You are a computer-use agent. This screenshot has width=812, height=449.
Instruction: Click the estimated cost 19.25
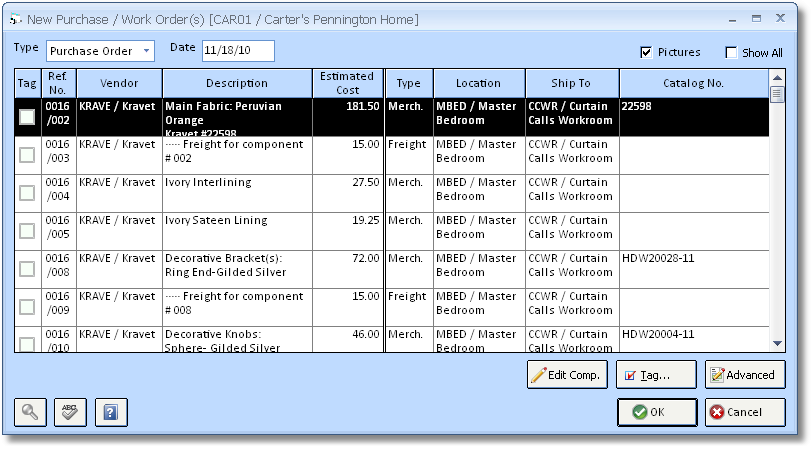[366, 220]
